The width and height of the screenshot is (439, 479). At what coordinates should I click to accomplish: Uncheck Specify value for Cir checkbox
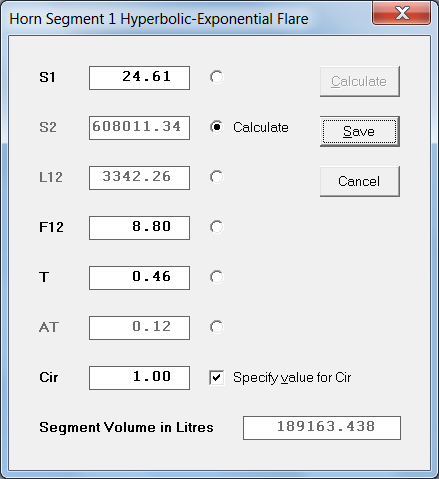217,378
